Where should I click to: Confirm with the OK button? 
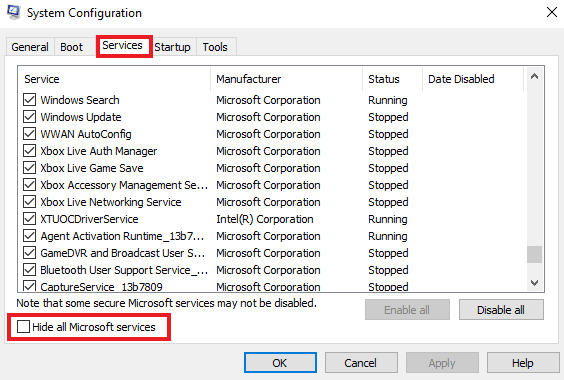point(280,363)
